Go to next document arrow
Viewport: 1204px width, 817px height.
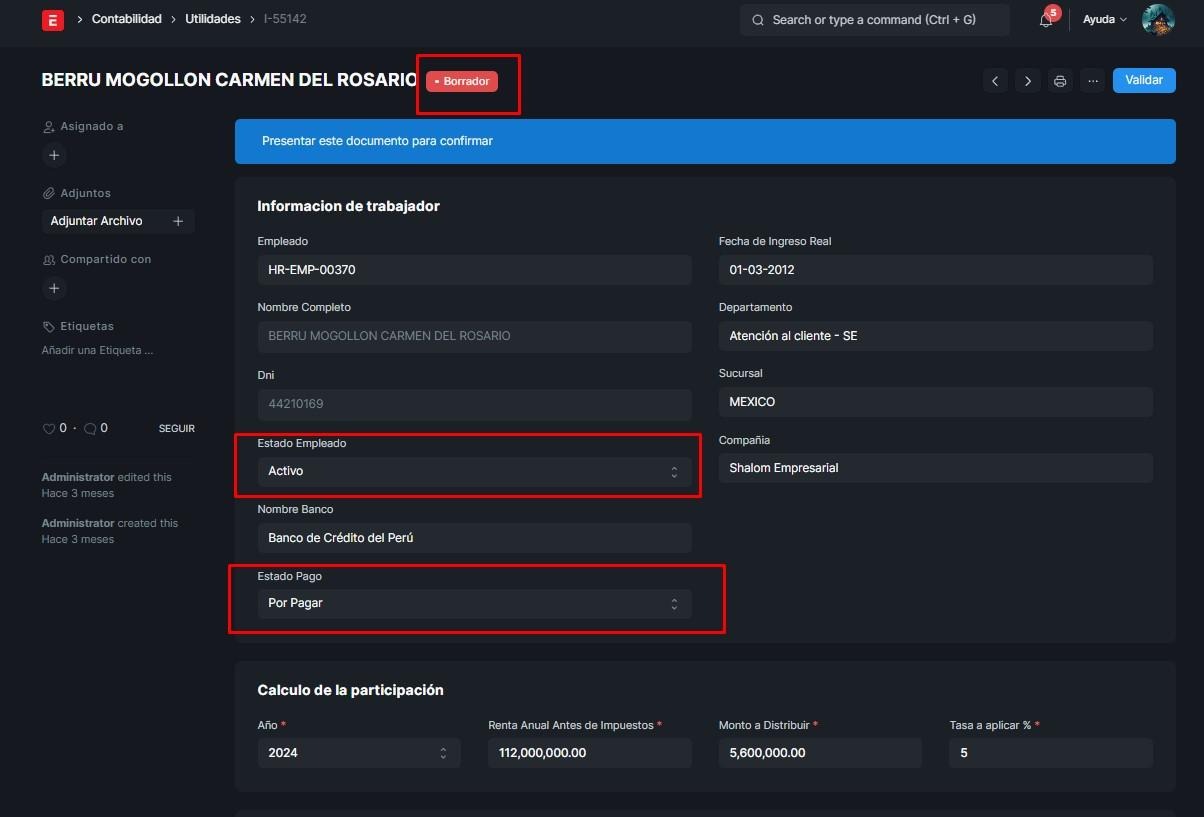click(x=1027, y=81)
